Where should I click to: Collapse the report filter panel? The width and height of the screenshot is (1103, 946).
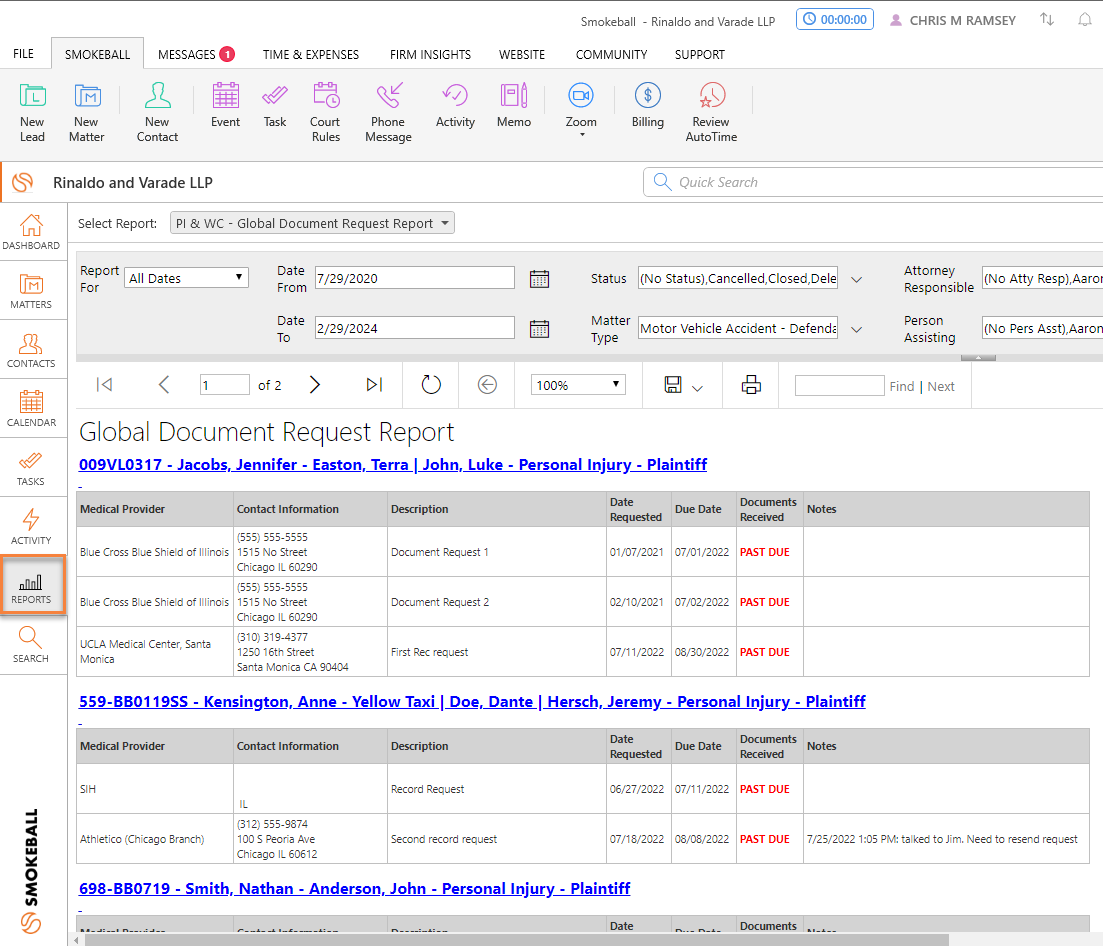[x=978, y=358]
